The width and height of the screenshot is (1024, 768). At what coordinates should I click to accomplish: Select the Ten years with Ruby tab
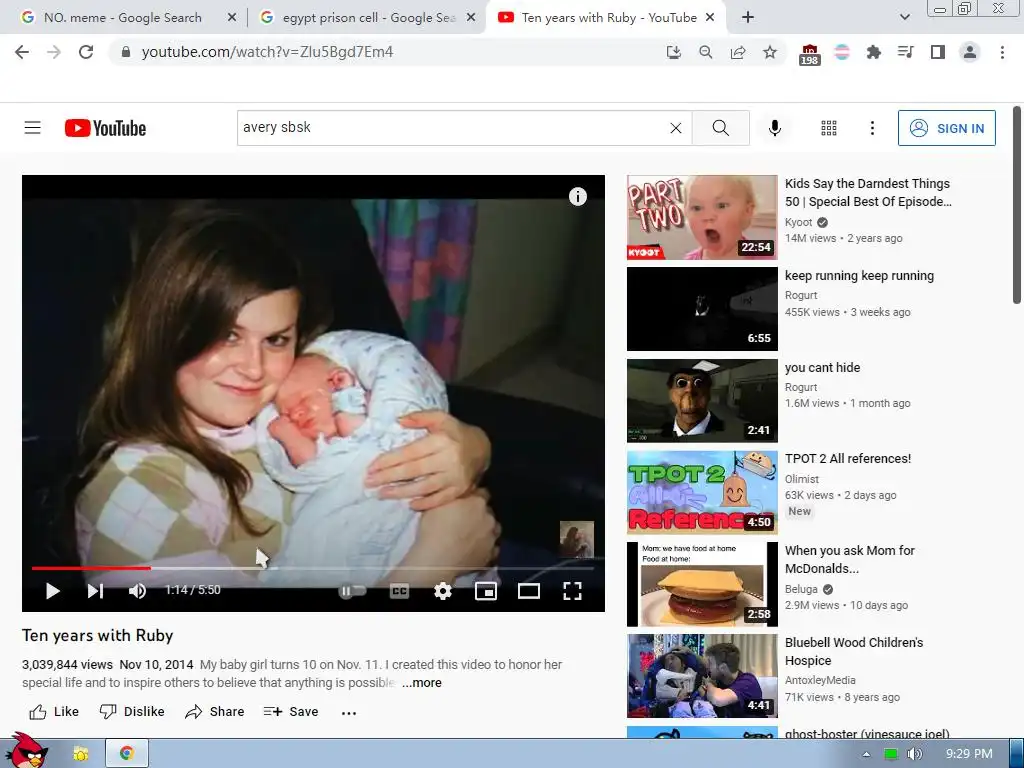coord(608,18)
